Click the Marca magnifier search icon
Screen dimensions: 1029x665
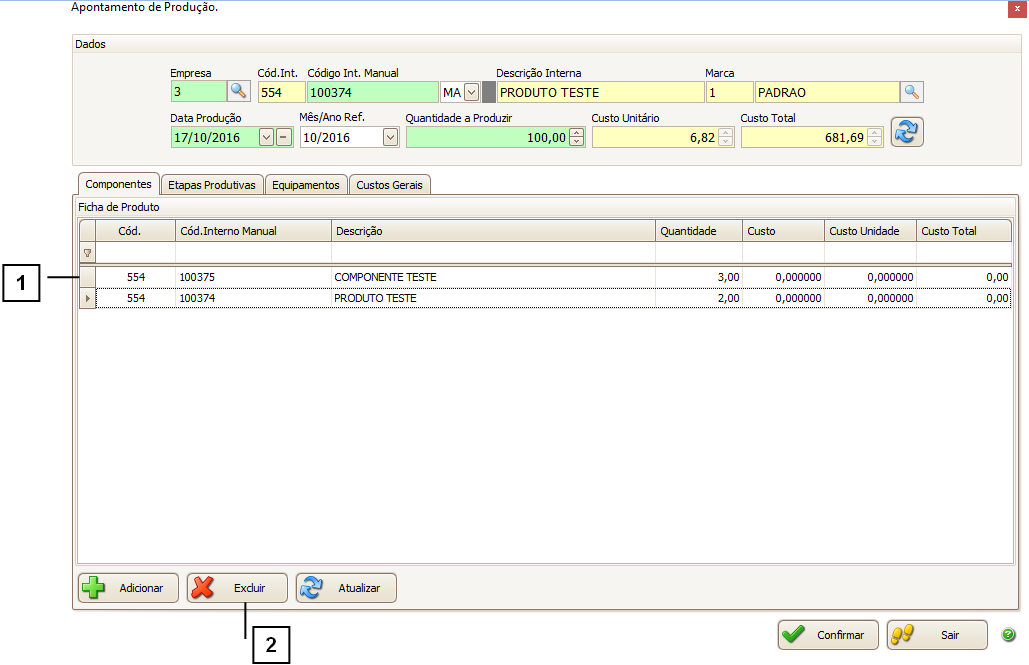pyautogui.click(x=911, y=92)
